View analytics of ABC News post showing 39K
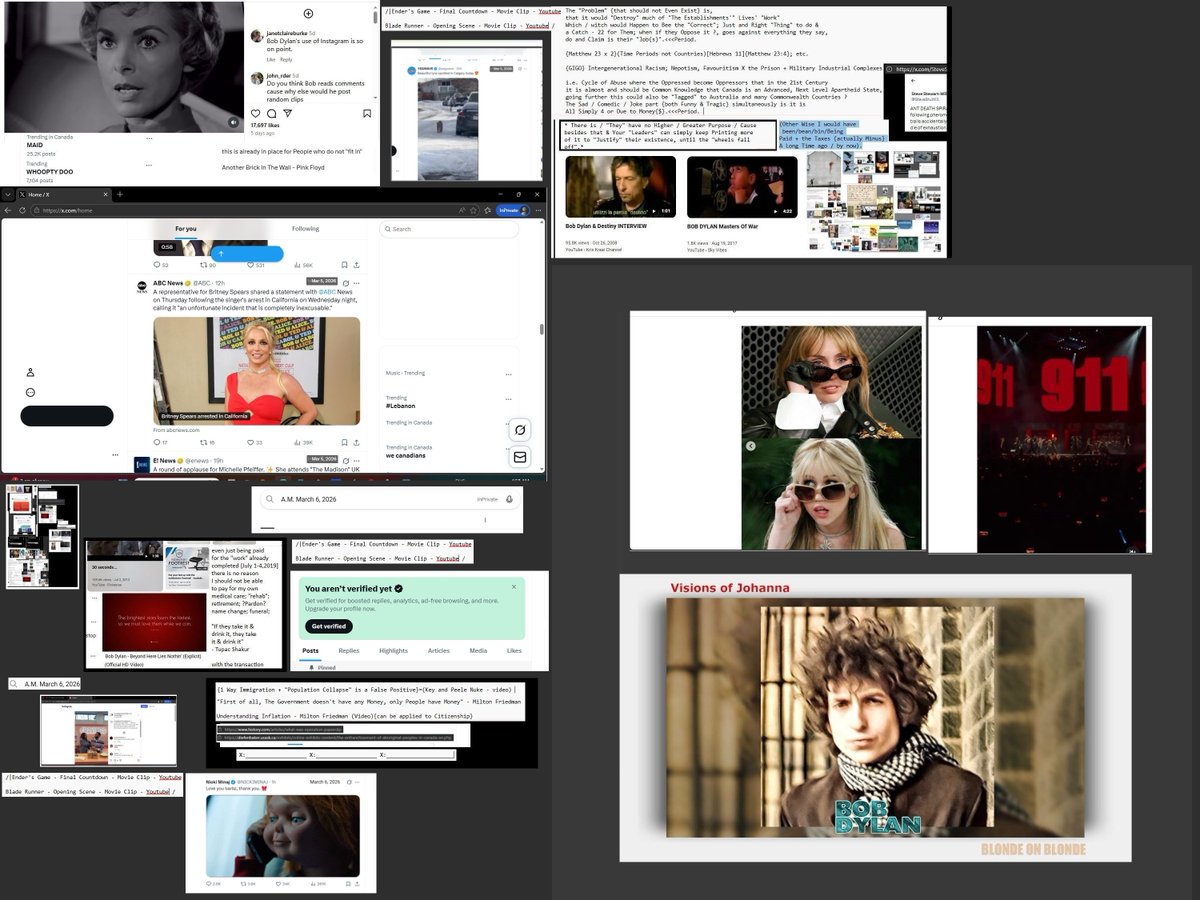1200x900 pixels. coord(305,442)
